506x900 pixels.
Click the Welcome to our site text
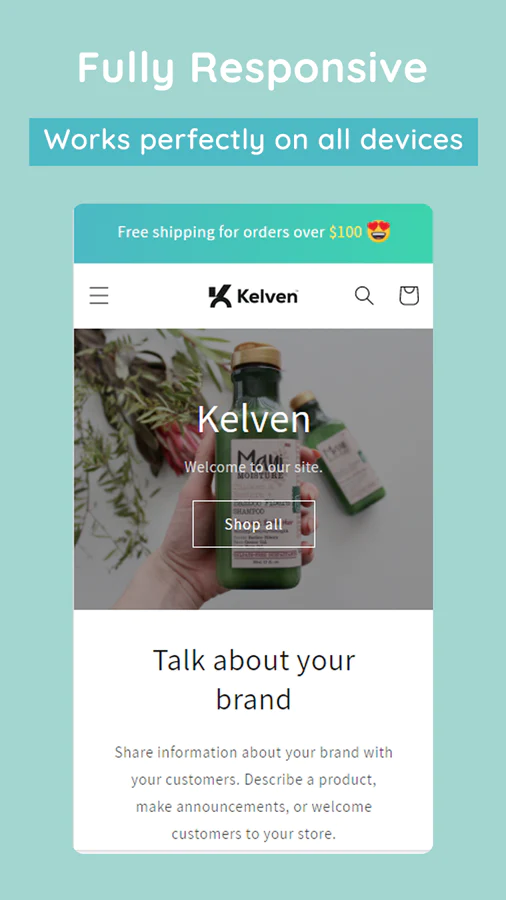click(254, 467)
